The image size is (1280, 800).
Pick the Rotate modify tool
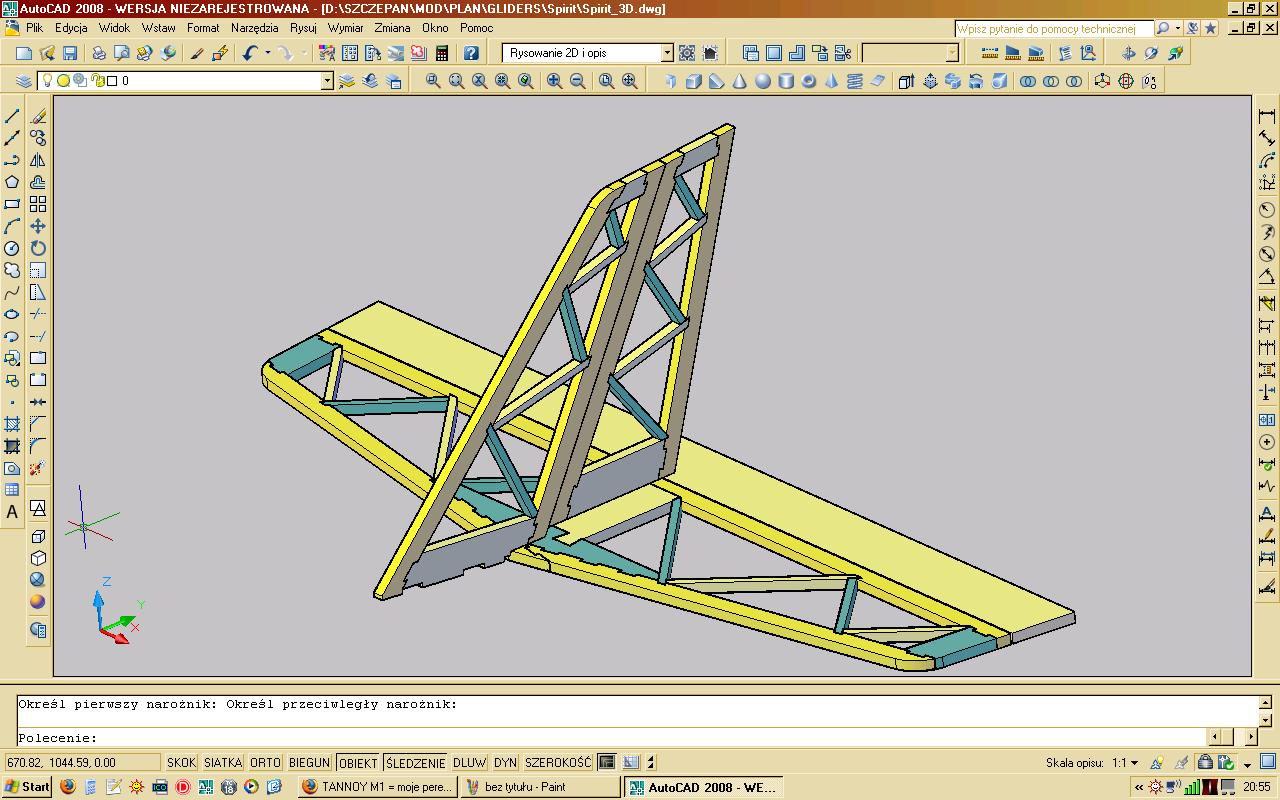click(38, 248)
